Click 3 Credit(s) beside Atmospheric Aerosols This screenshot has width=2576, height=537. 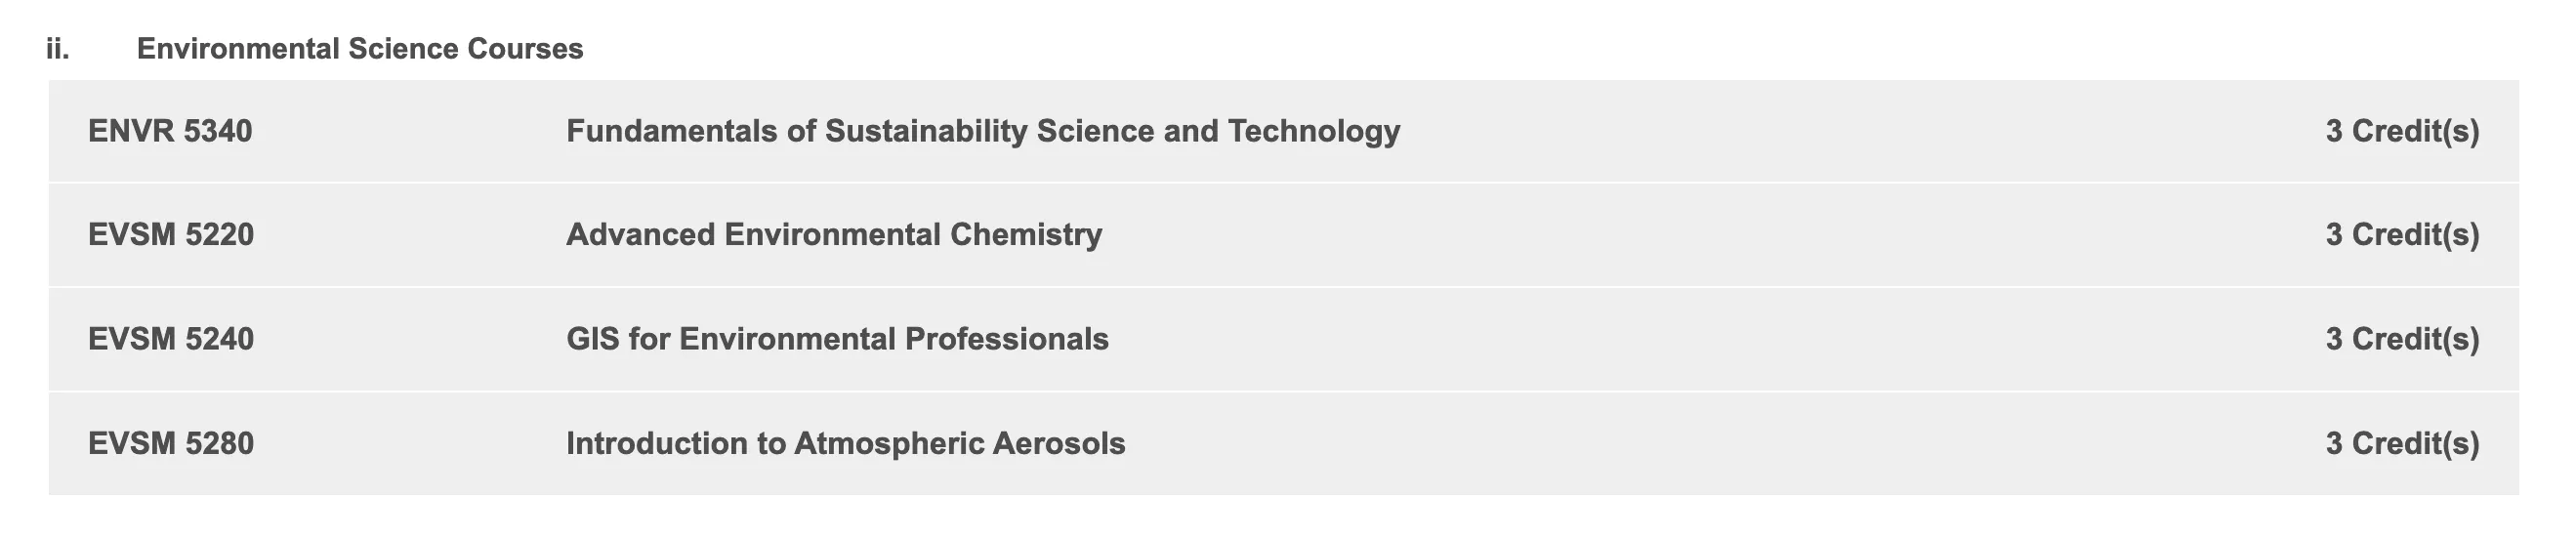2402,443
